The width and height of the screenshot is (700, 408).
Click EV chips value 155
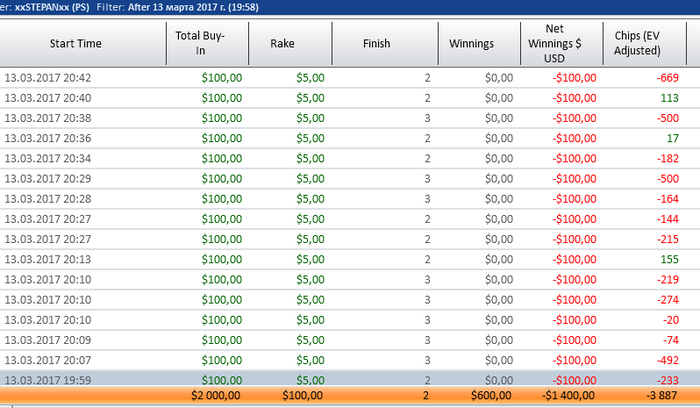669,259
